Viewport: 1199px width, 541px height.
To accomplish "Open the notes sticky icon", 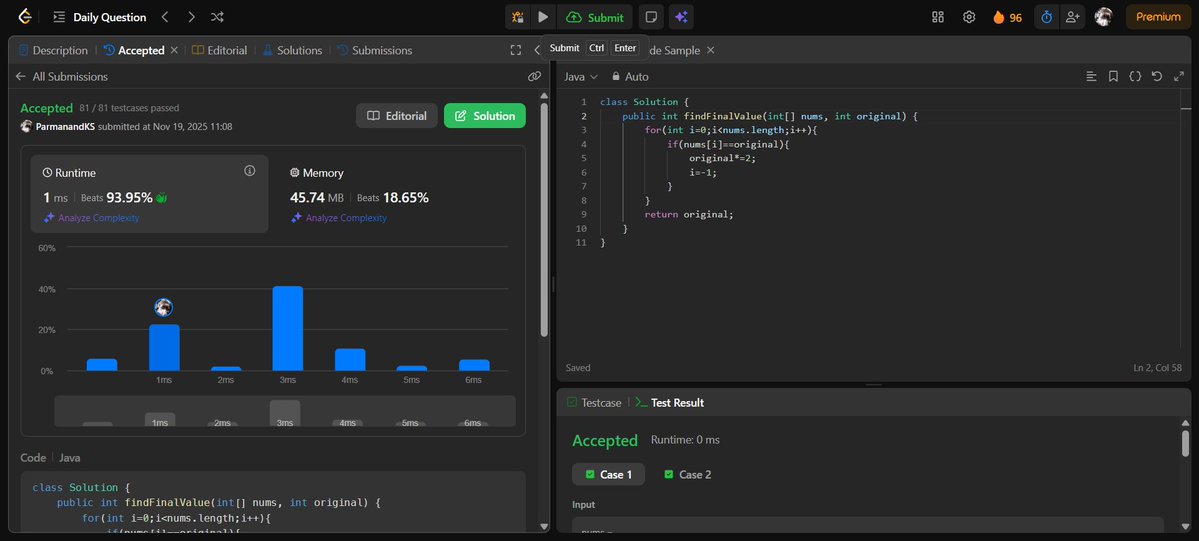I will tap(651, 17).
